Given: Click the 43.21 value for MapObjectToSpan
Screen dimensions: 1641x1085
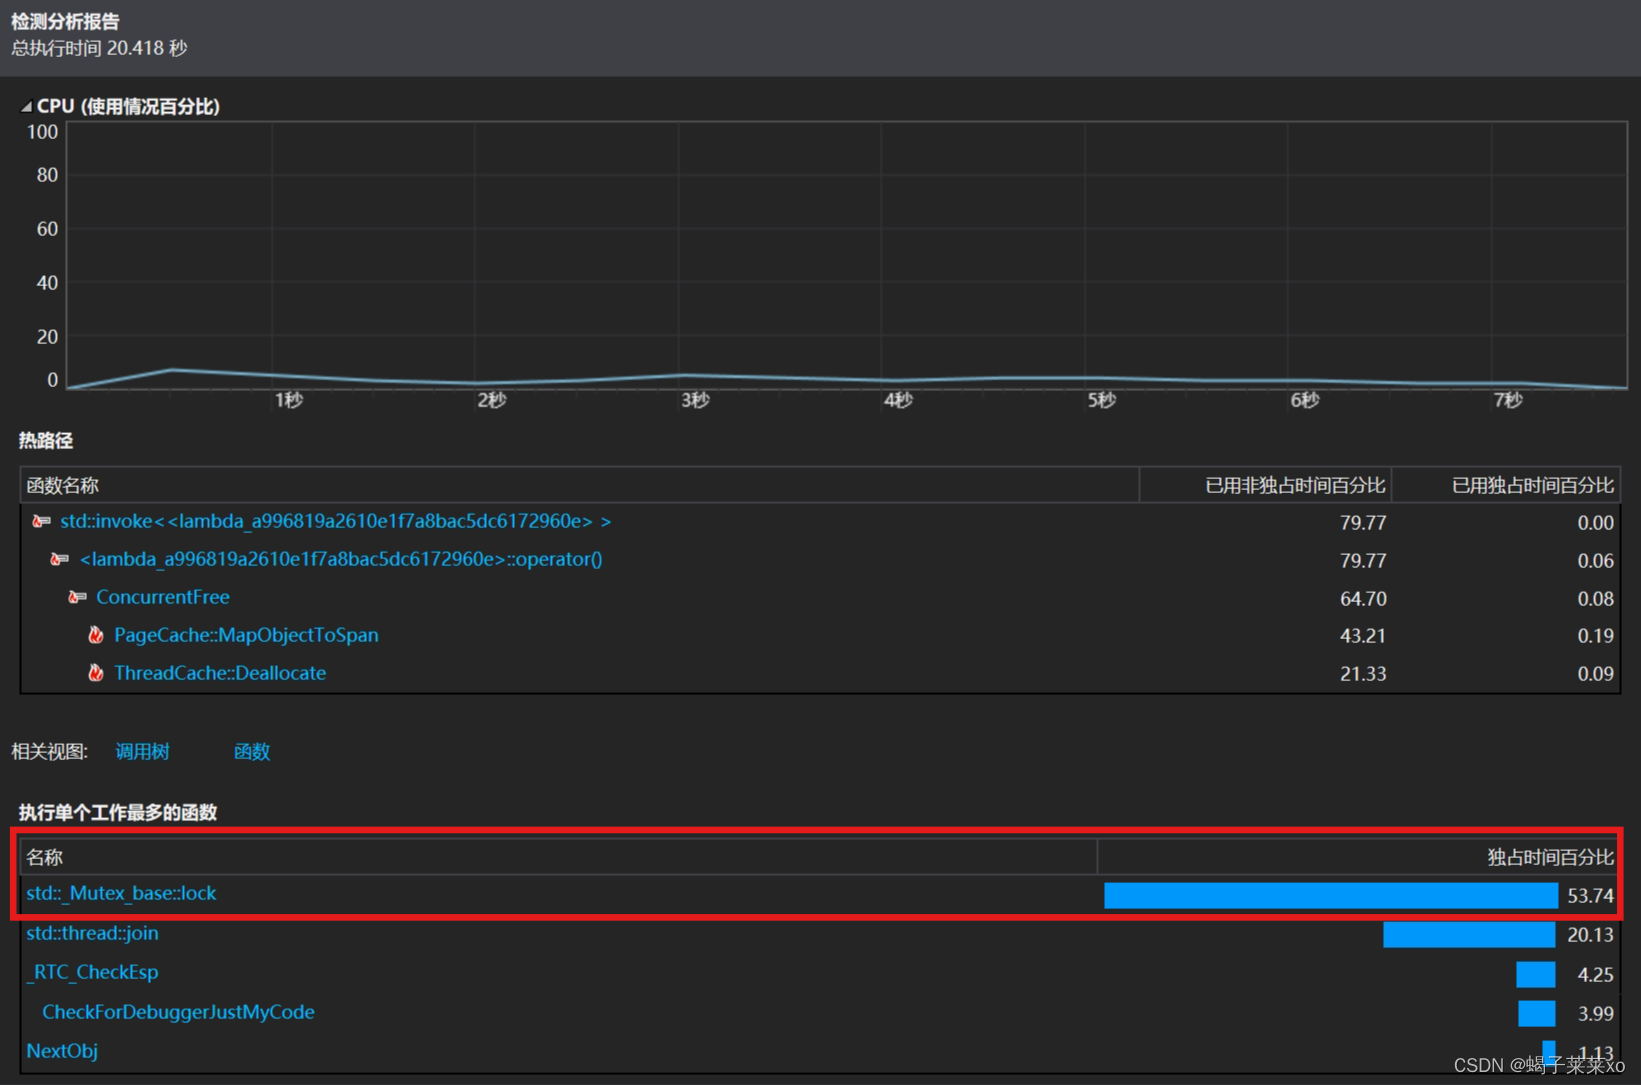Looking at the screenshot, I should pos(1363,635).
